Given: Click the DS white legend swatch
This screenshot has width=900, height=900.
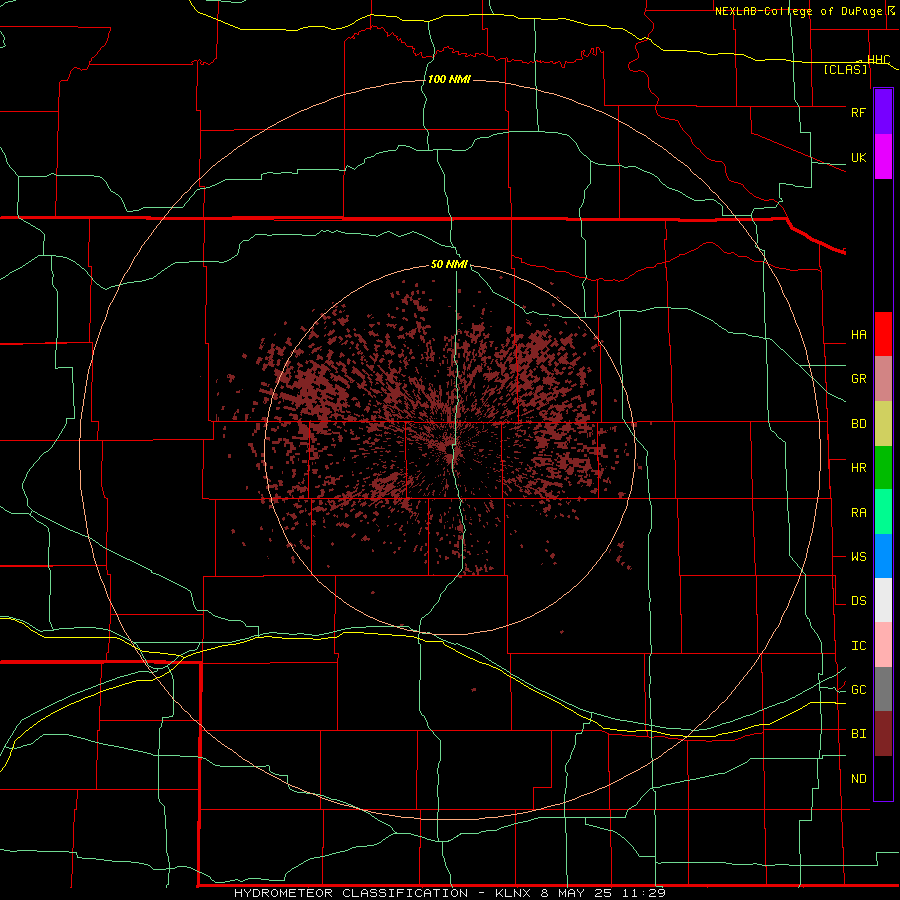Looking at the screenshot, I should click(x=883, y=600).
